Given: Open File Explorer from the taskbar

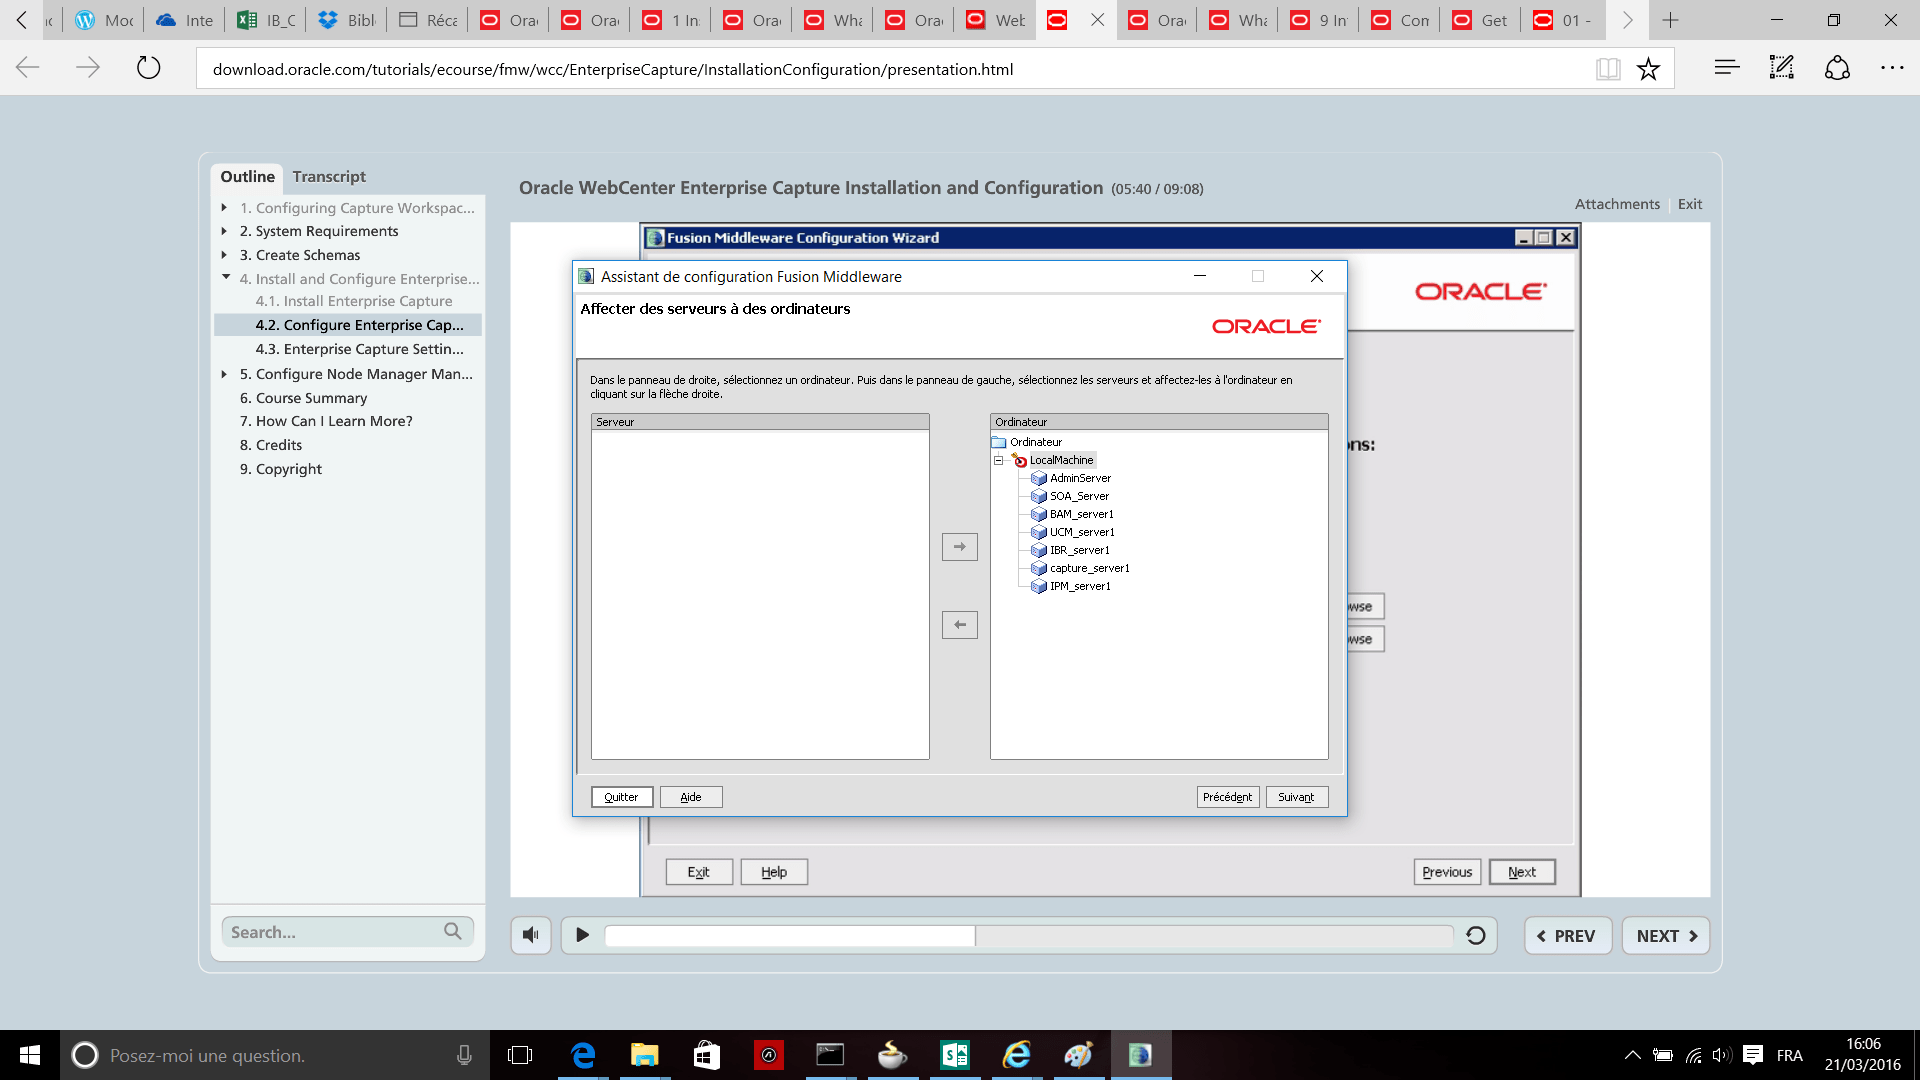Looking at the screenshot, I should (x=644, y=1055).
